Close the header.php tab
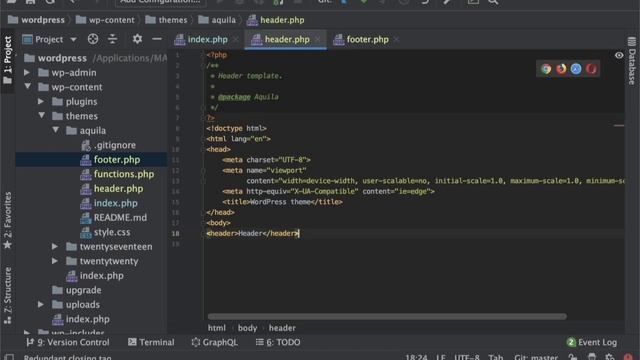 pyautogui.click(x=318, y=40)
